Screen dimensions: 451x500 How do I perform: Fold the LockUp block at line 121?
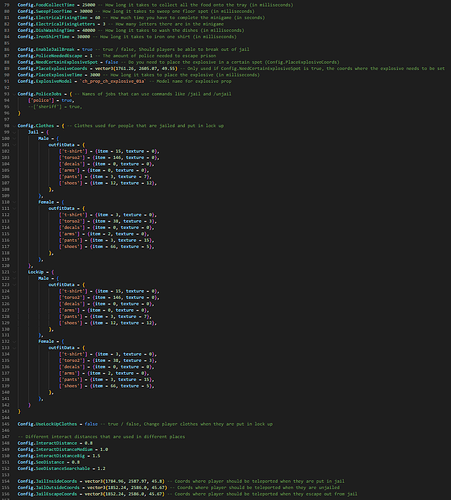[14, 272]
